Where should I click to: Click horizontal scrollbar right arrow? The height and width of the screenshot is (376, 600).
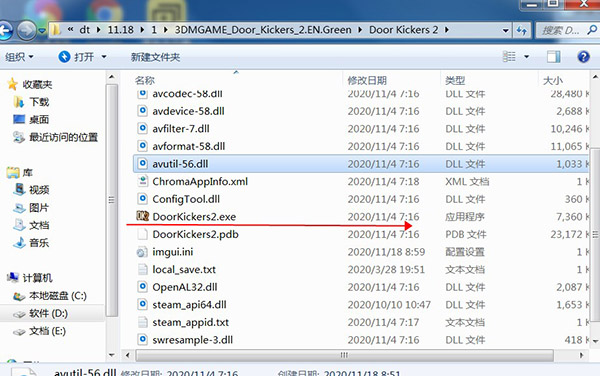point(581,355)
